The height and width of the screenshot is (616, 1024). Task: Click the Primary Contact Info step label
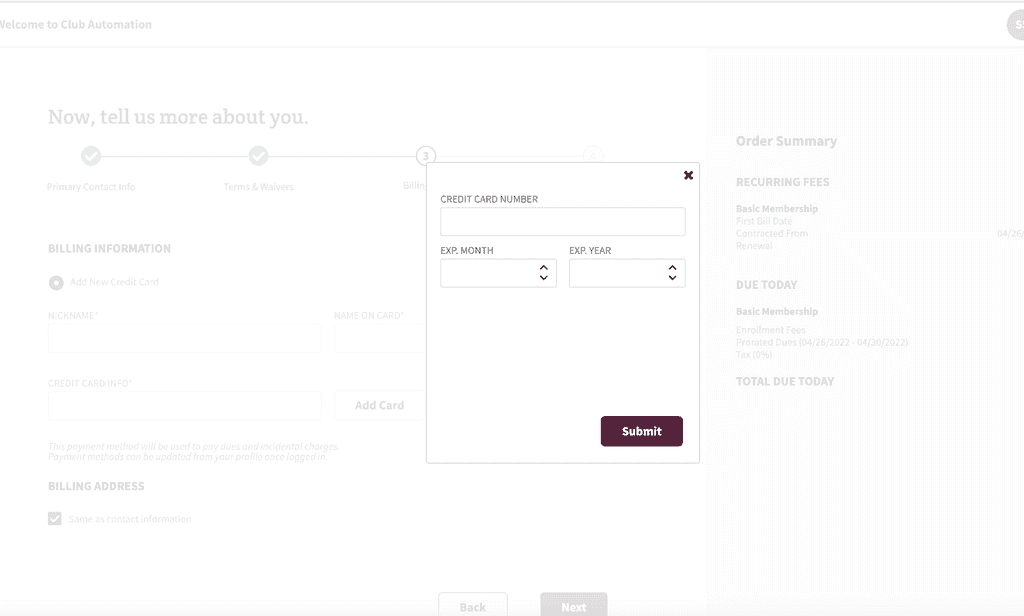click(x=91, y=187)
